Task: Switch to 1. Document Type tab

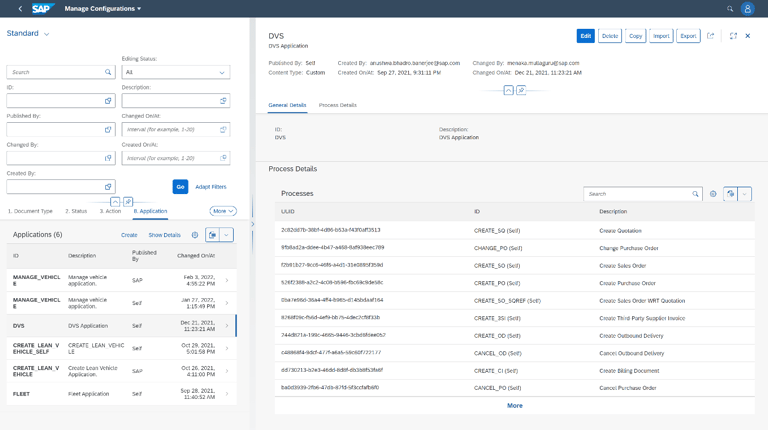Action: [x=30, y=211]
